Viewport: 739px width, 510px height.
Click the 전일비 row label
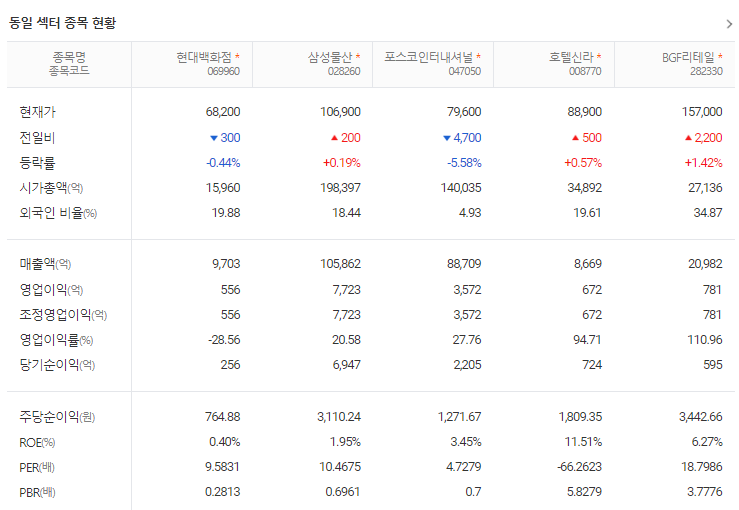[37, 138]
